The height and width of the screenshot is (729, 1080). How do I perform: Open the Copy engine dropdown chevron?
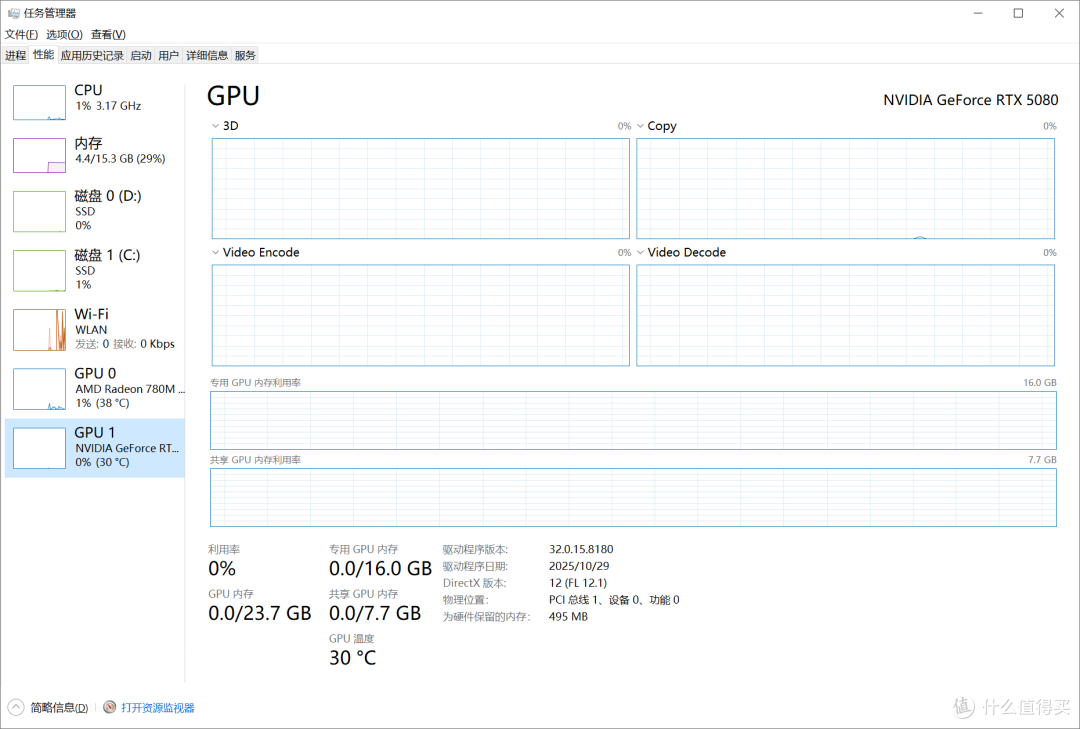click(641, 126)
